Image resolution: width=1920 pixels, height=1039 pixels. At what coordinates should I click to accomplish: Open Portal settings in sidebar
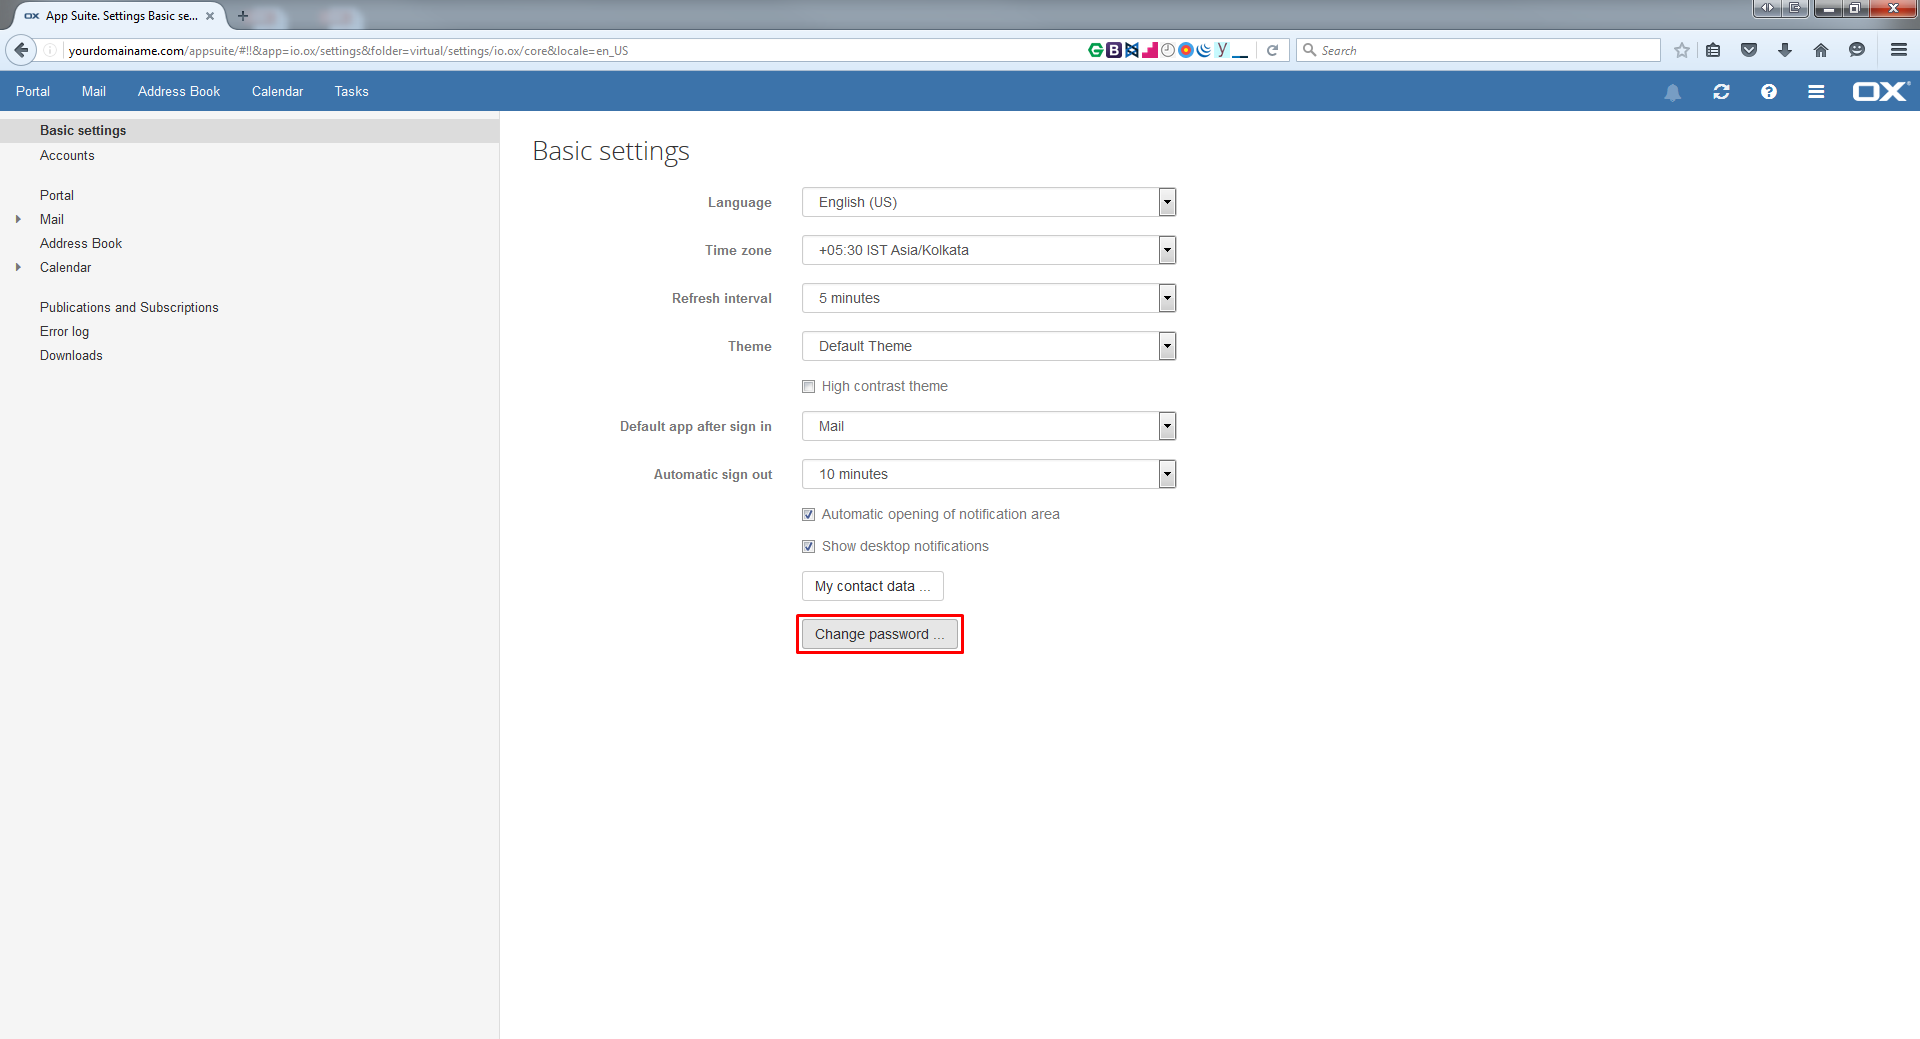(x=57, y=196)
